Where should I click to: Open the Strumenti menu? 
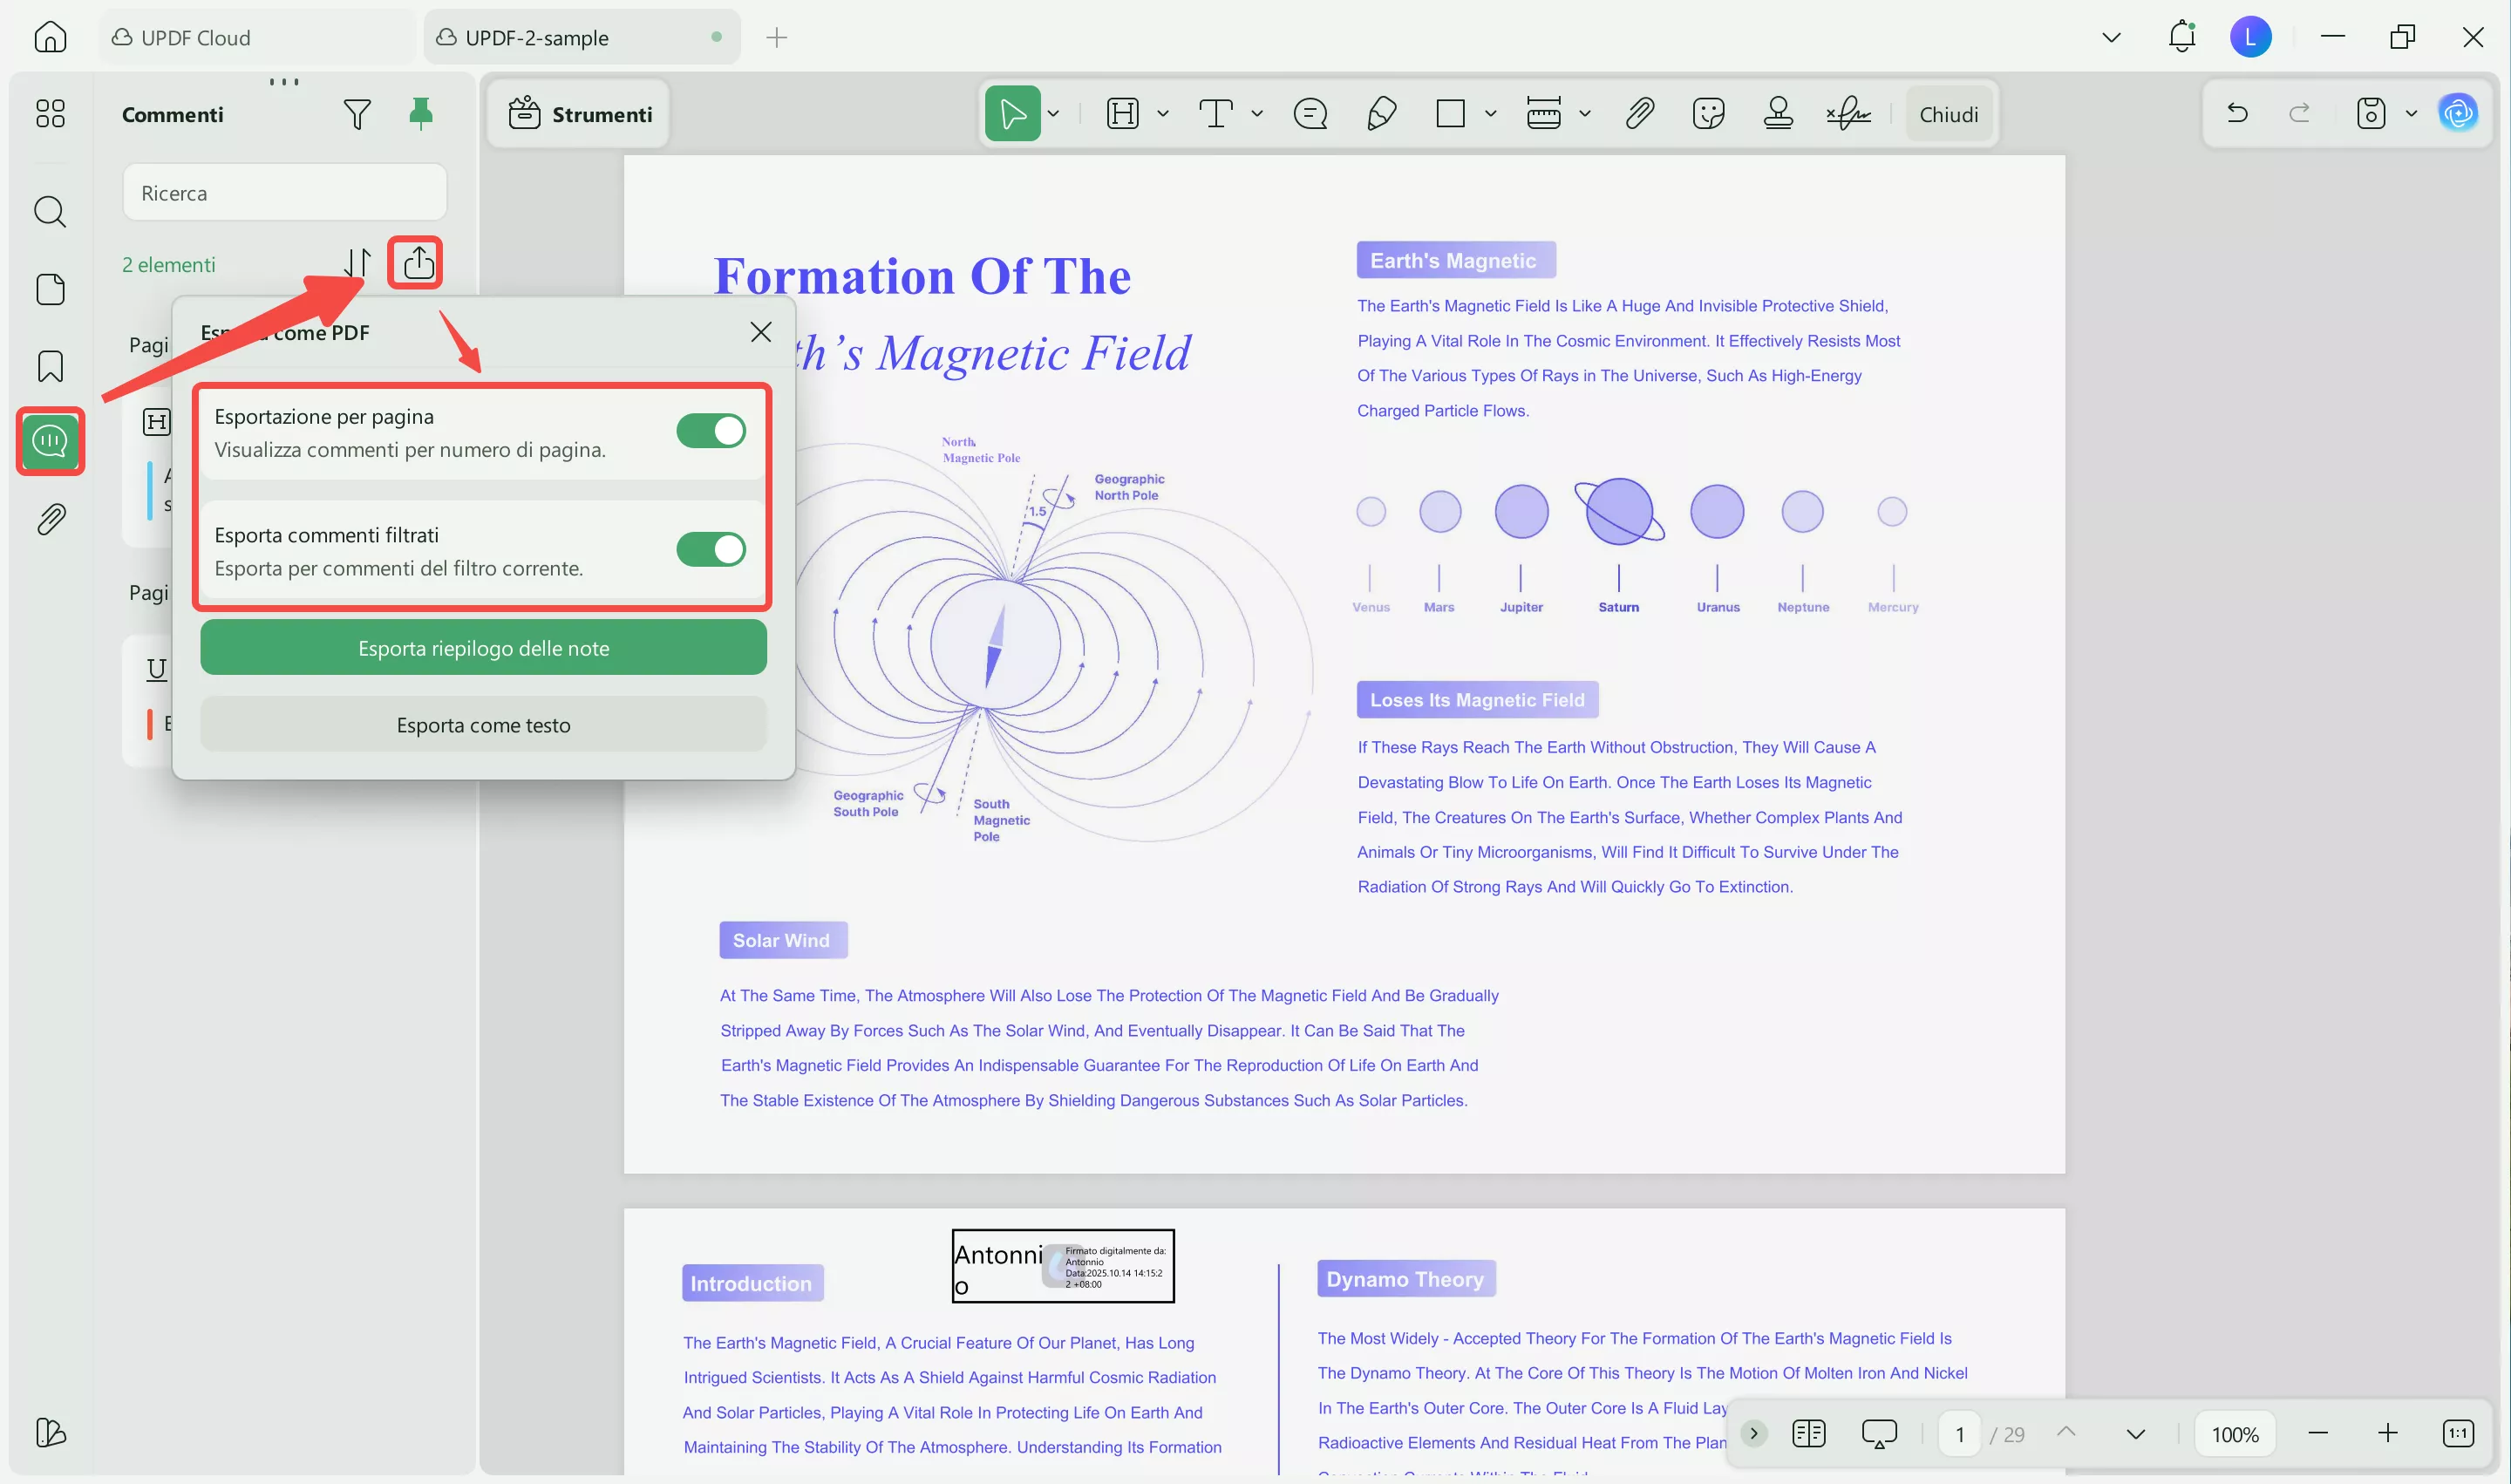[x=580, y=114]
